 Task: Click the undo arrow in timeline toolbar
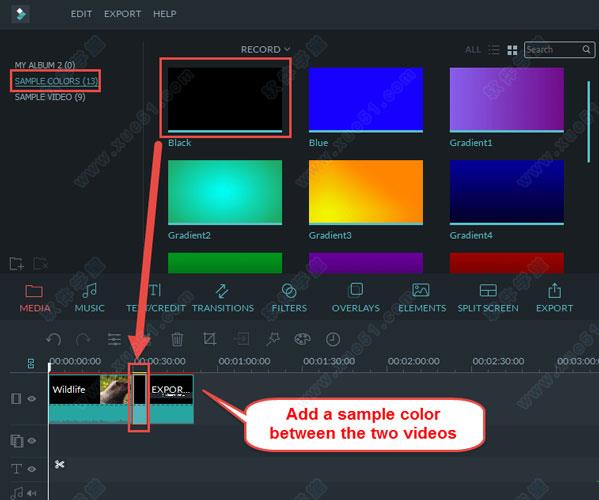[x=54, y=339]
